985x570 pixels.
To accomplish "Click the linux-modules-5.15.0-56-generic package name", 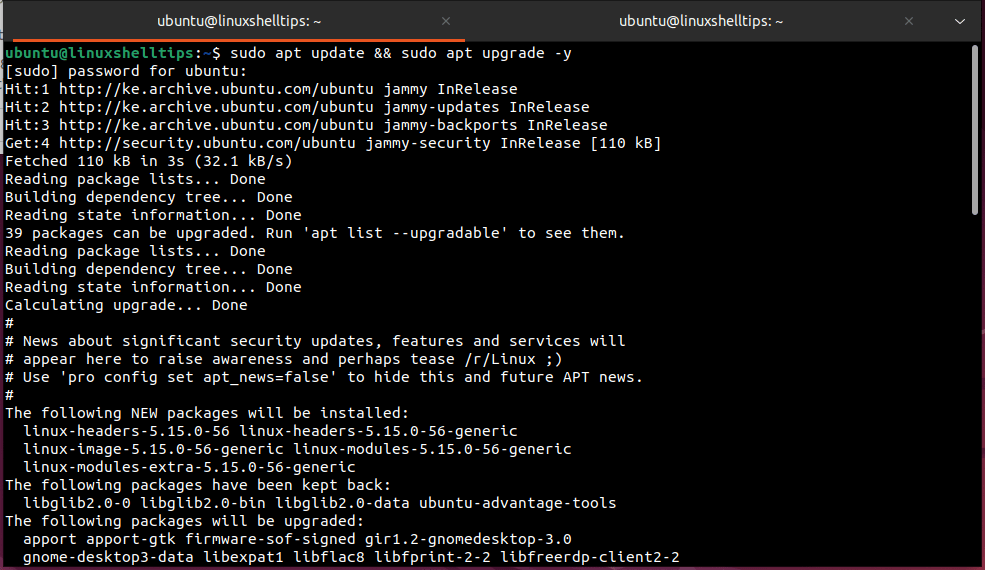I will point(432,449).
